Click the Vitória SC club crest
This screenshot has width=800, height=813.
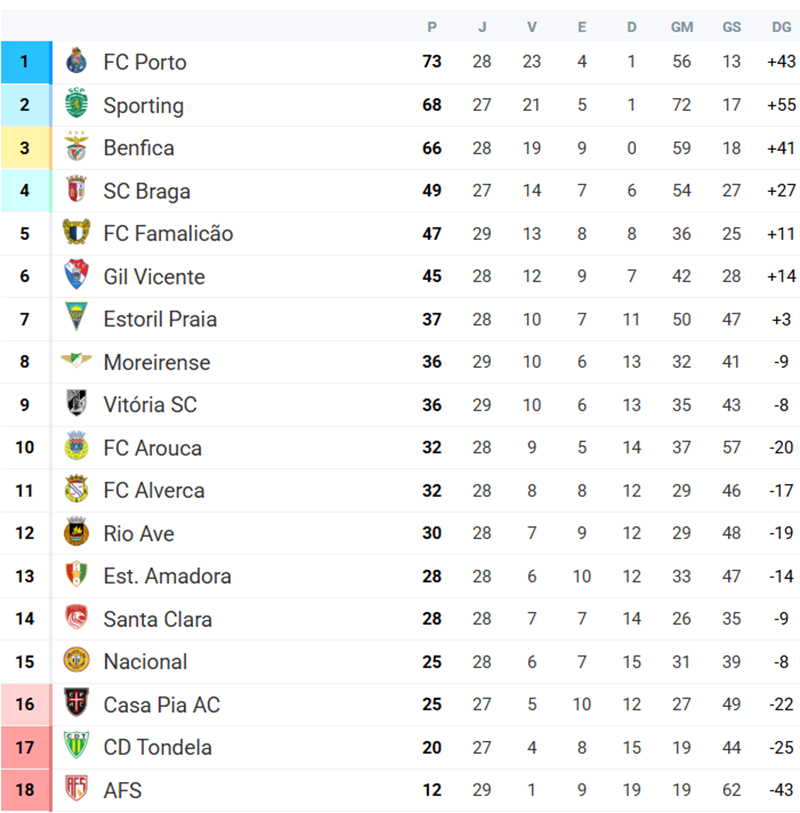click(x=76, y=404)
